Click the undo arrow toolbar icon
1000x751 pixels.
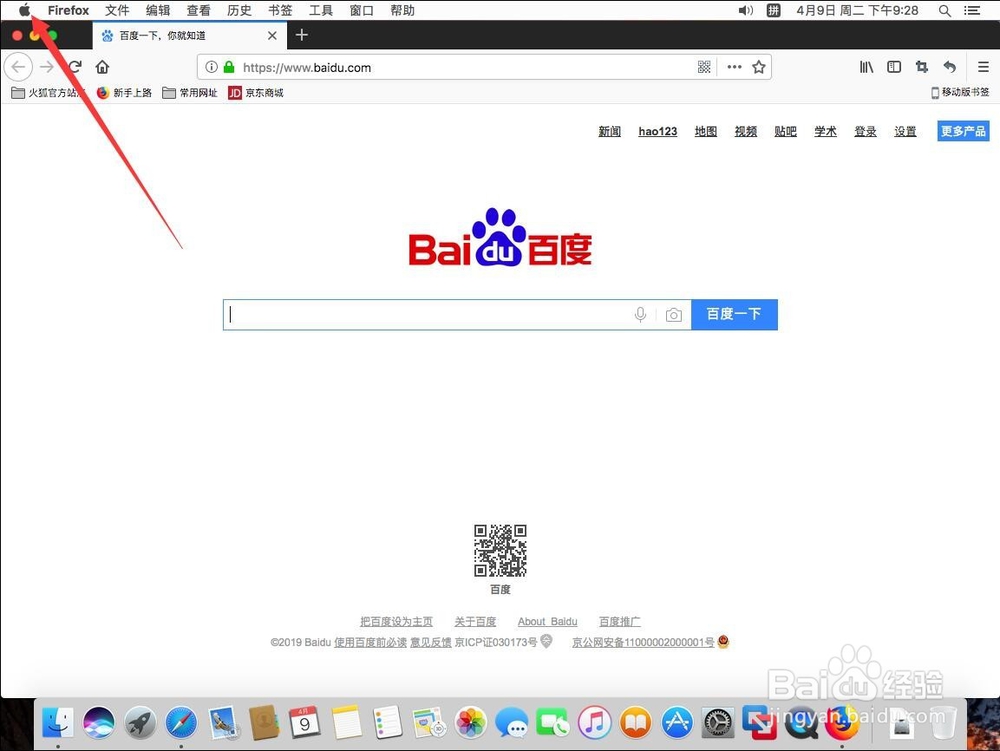pos(950,67)
